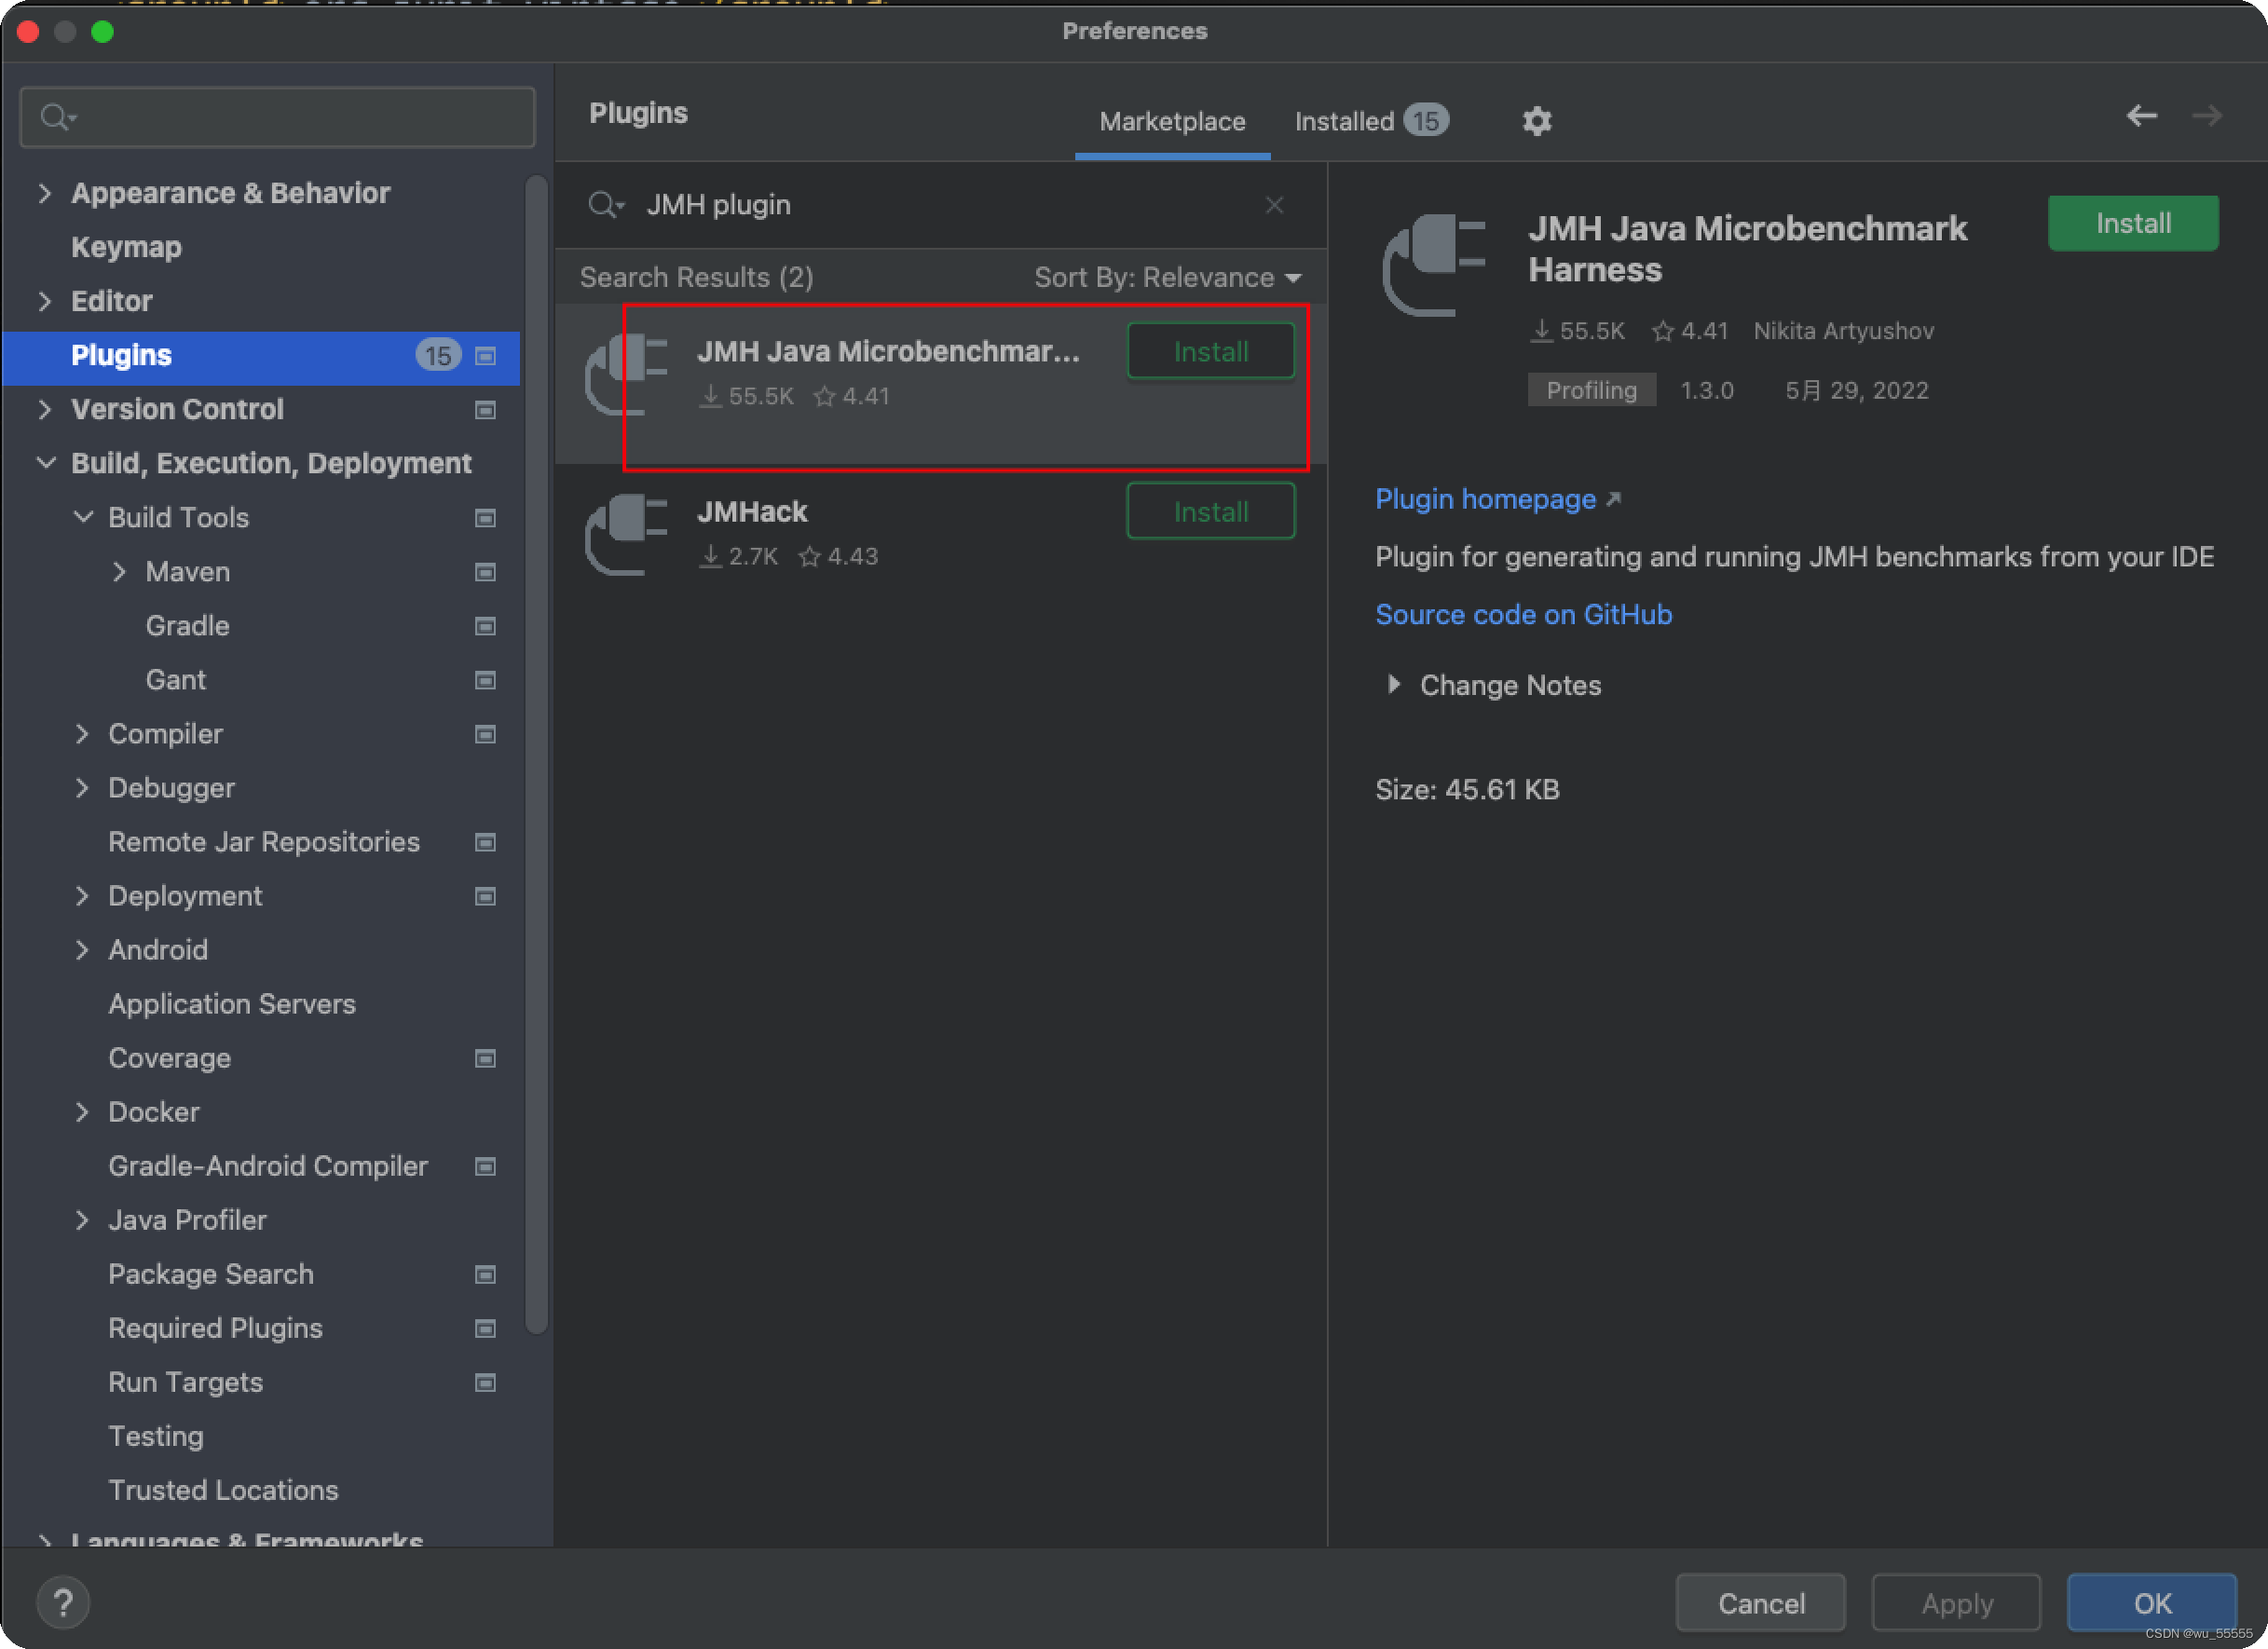Viewport: 2268px width, 1649px height.
Task: Open Application Servers settings
Action: [232, 1004]
